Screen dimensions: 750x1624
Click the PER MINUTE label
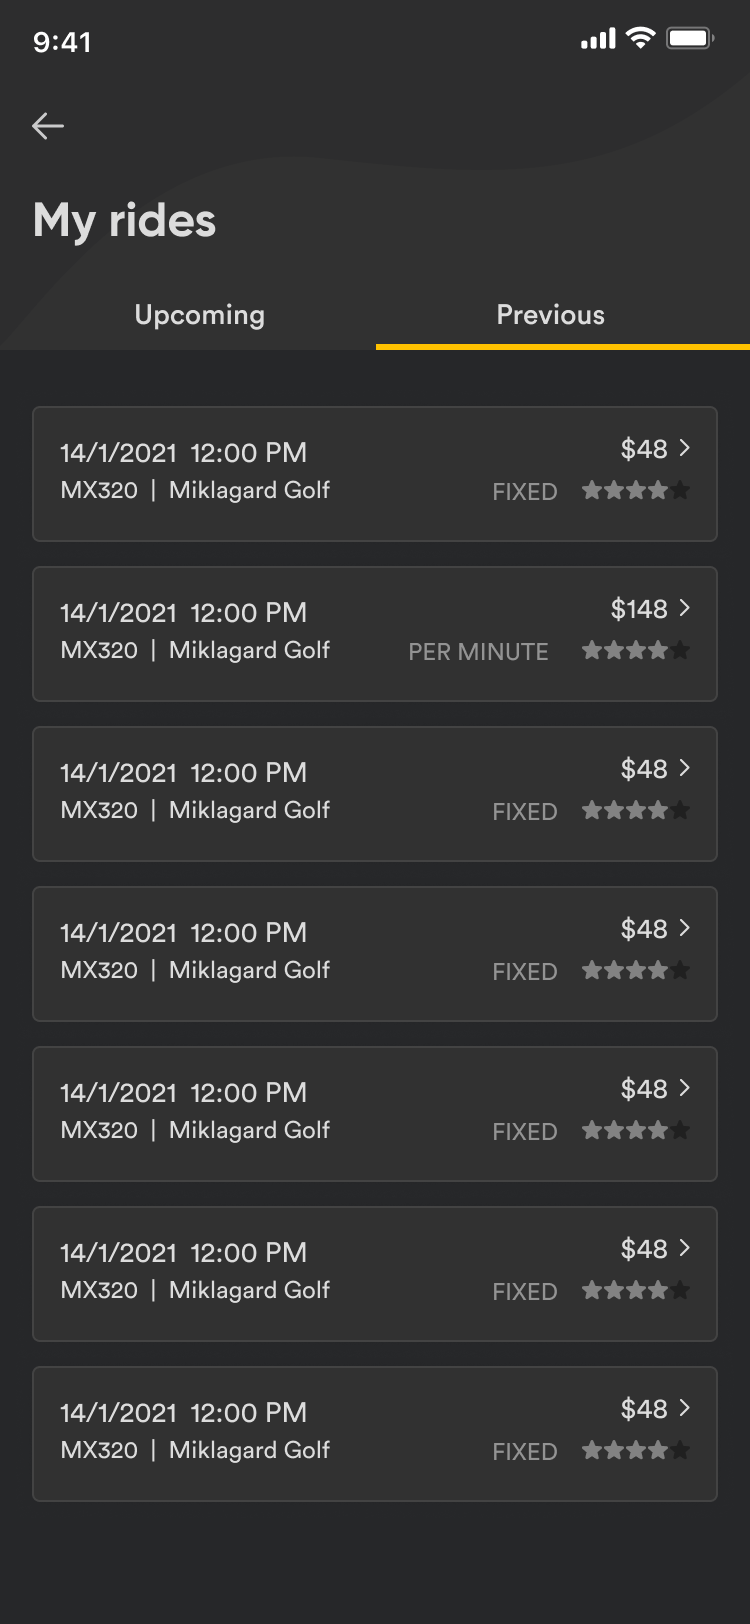tap(478, 652)
